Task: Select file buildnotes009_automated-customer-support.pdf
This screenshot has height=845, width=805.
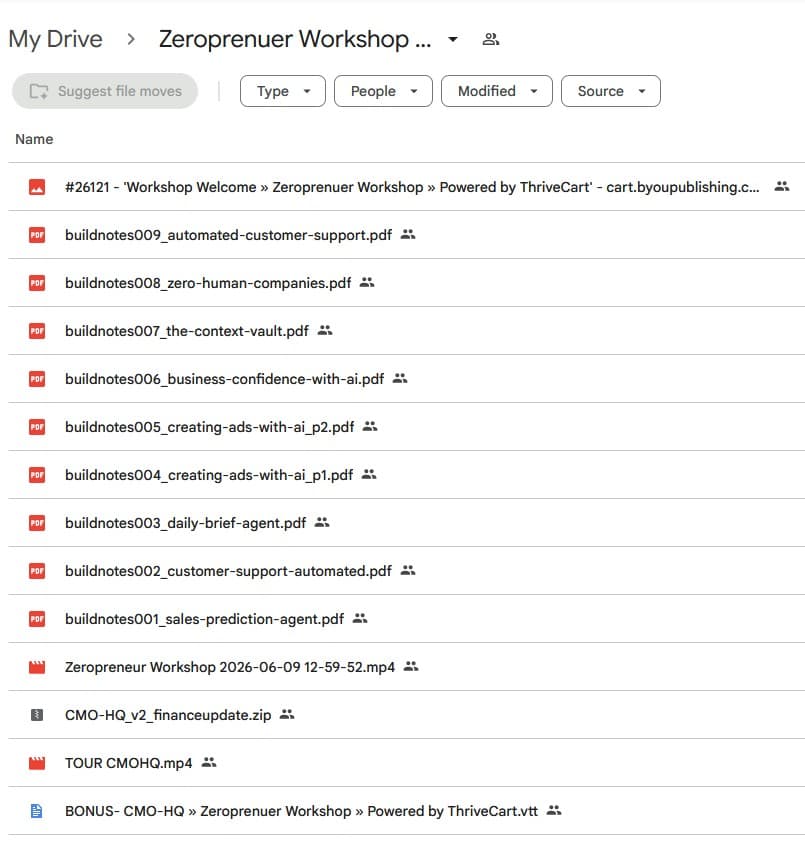Action: (228, 235)
